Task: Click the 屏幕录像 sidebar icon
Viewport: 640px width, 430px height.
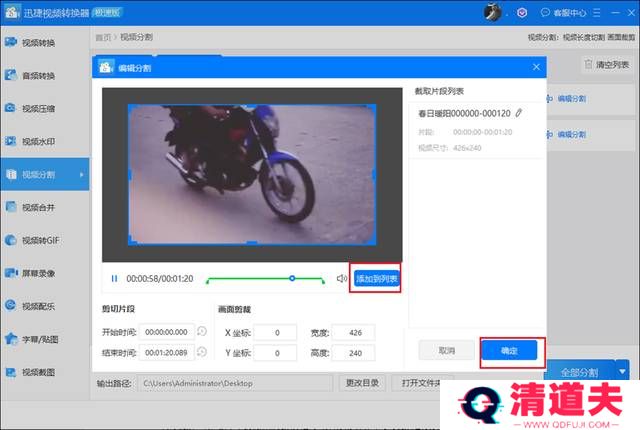Action: (x=11, y=273)
